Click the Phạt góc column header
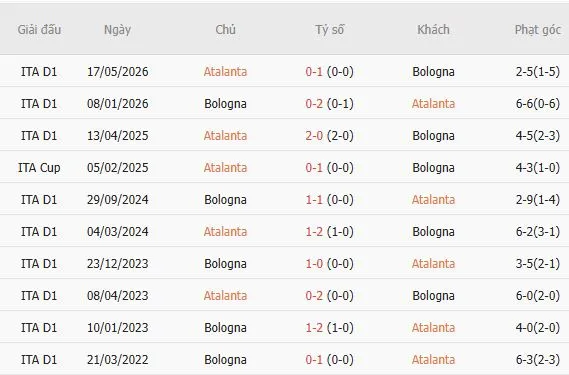Screen dimensions: 569x375 (538, 29)
